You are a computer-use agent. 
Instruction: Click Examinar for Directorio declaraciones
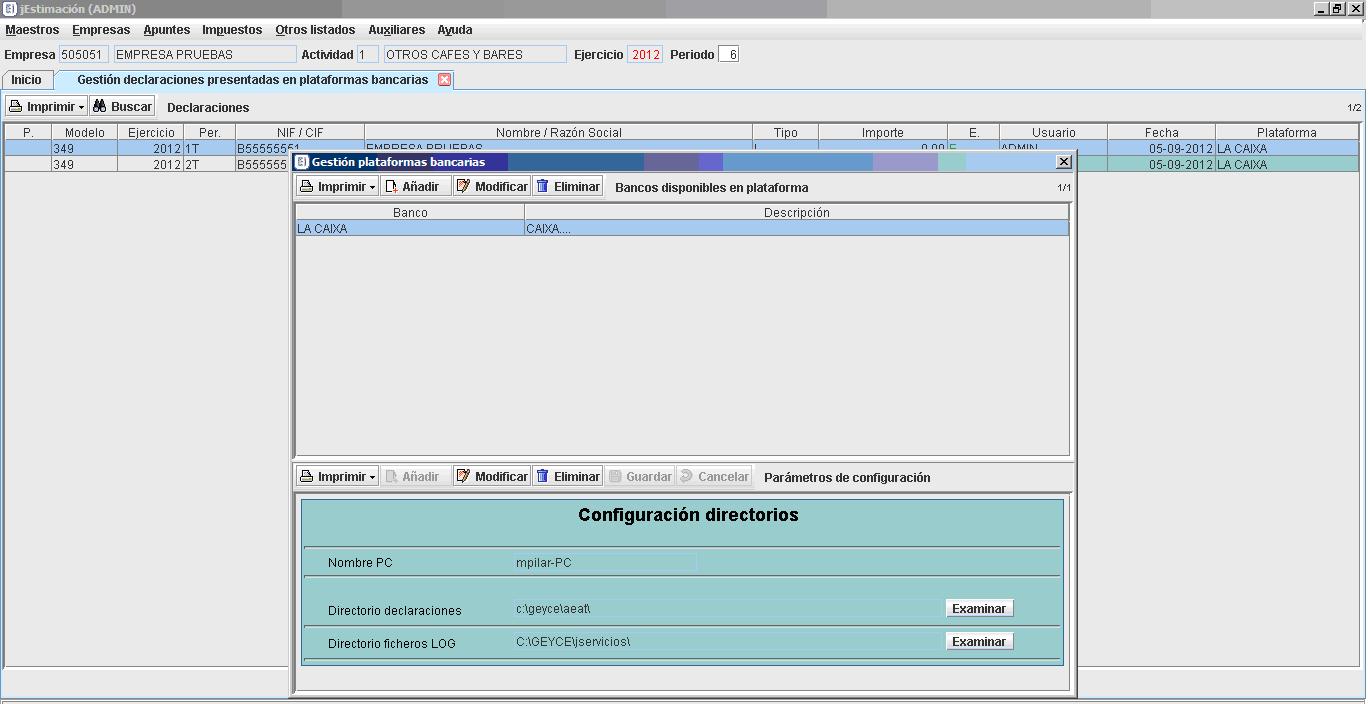pos(978,609)
